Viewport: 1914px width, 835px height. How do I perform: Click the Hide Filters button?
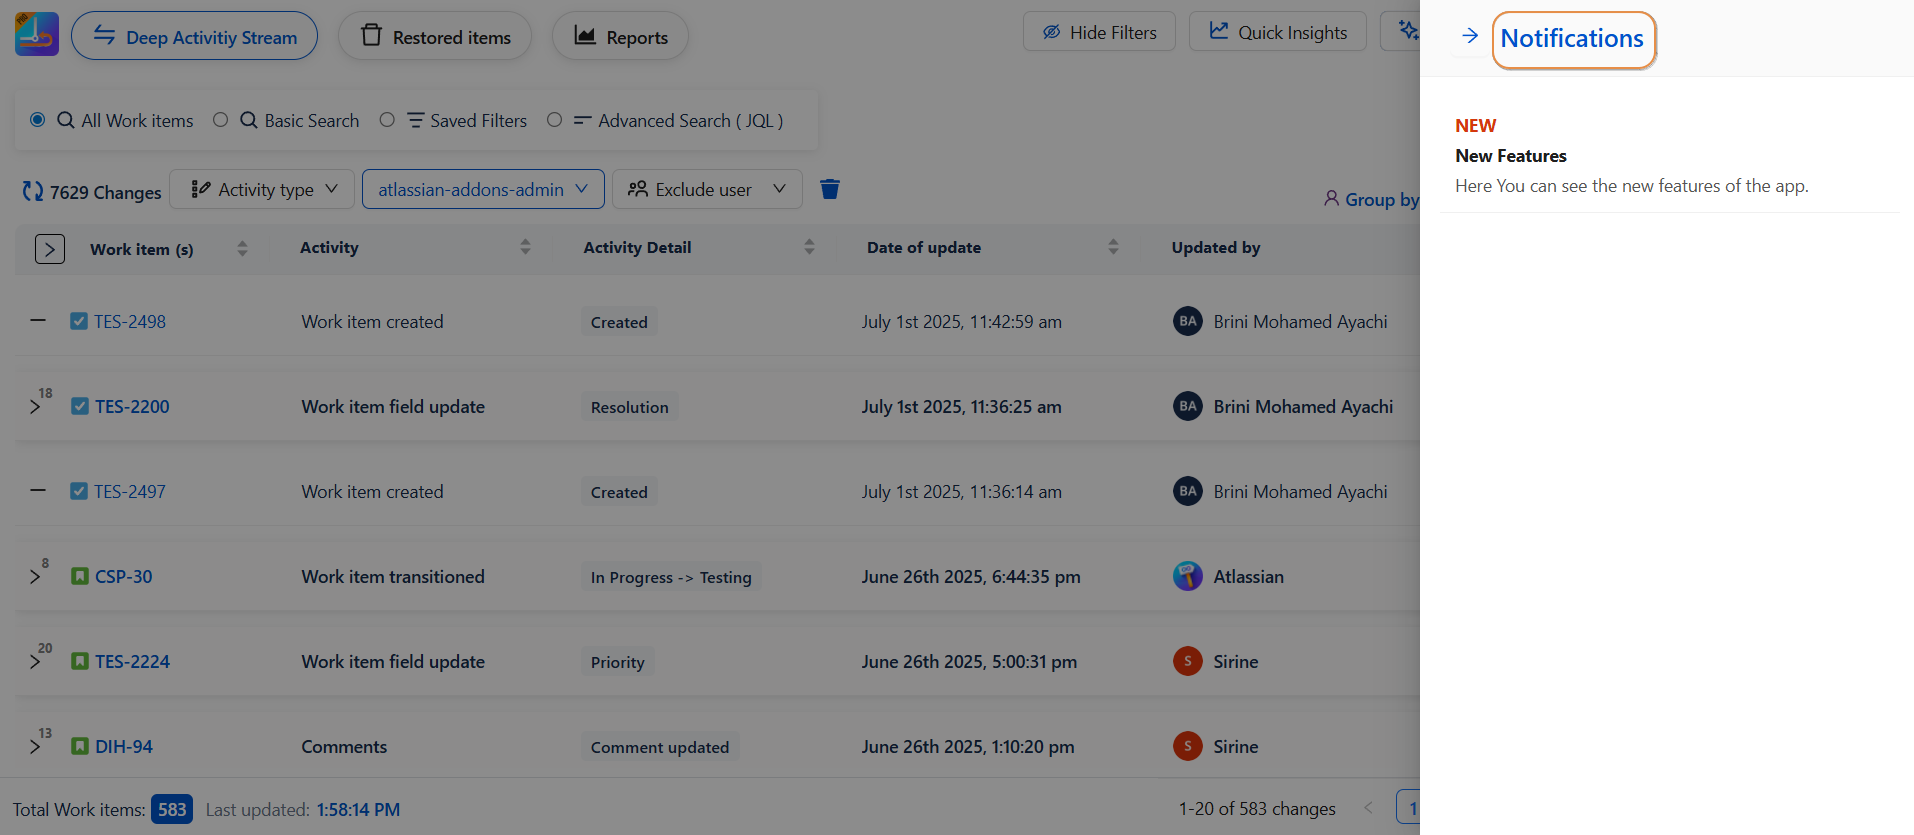point(1098,32)
